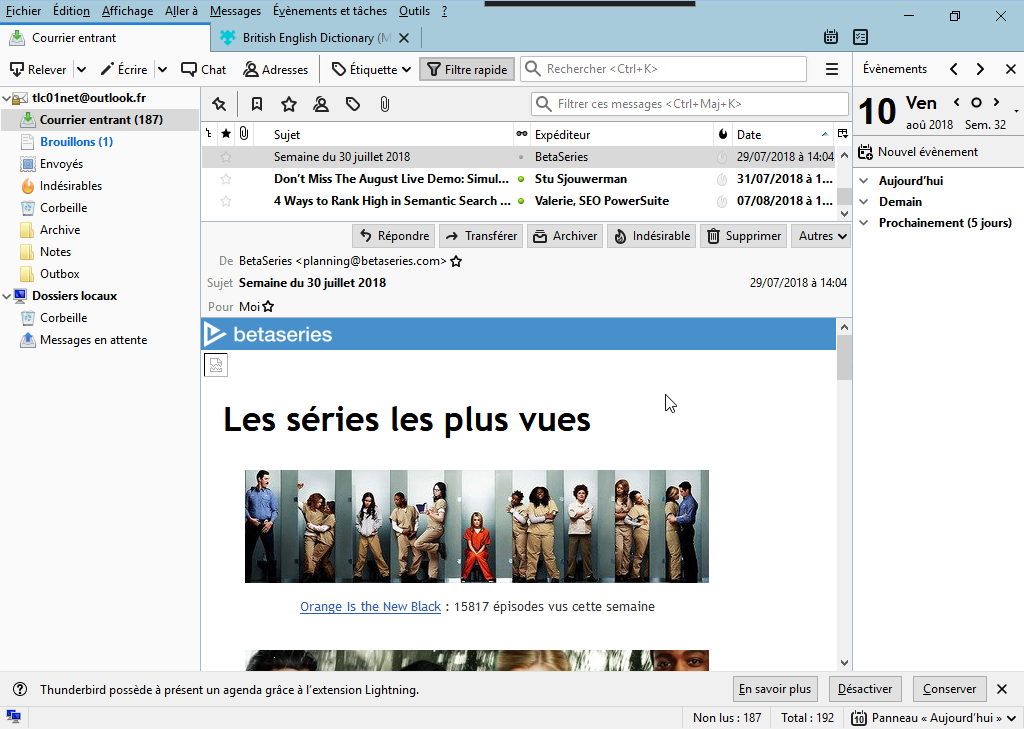Click the pin icon to keep filters applied
This screenshot has height=729, width=1024.
(219, 104)
